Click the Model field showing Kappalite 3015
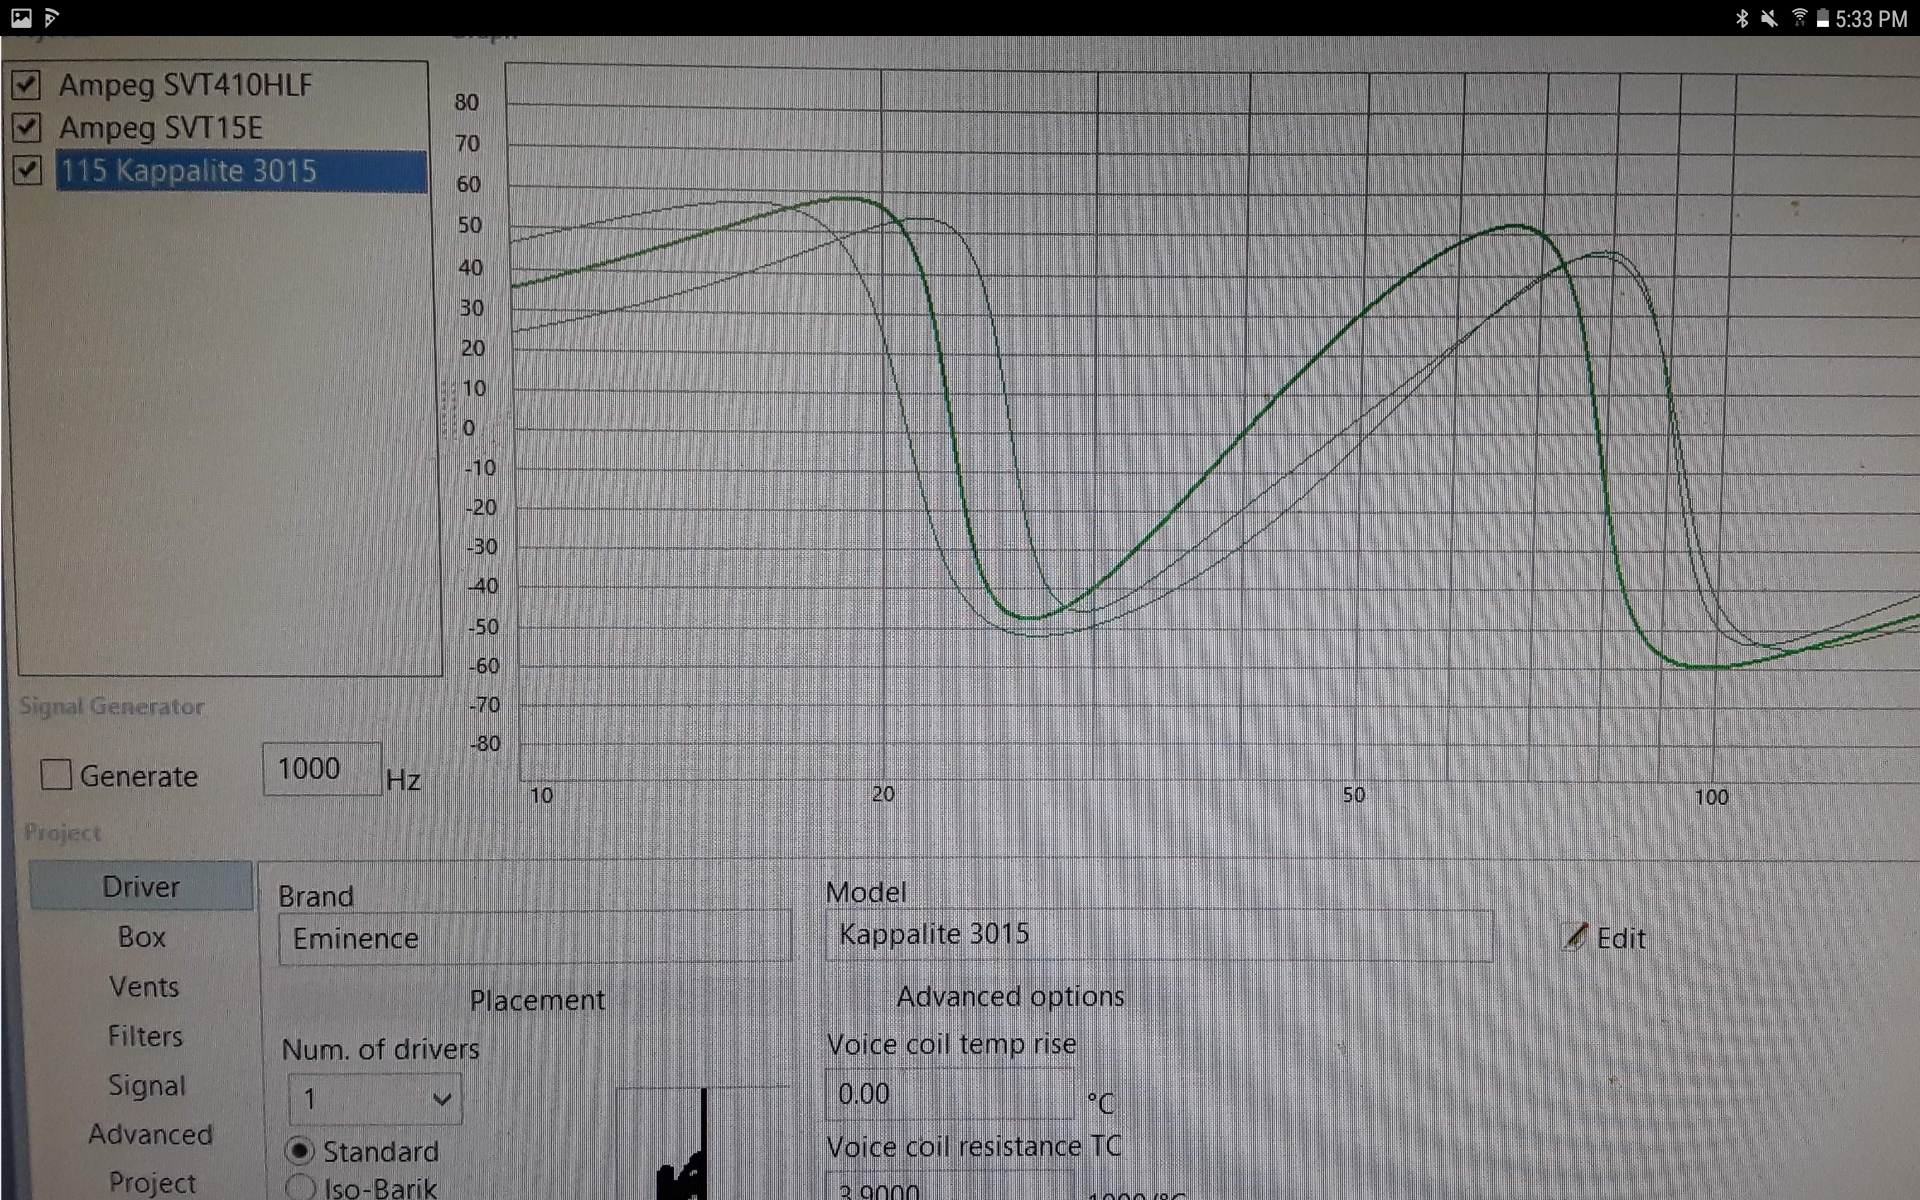Screen dimensions: 1920x1200 tap(1159, 935)
